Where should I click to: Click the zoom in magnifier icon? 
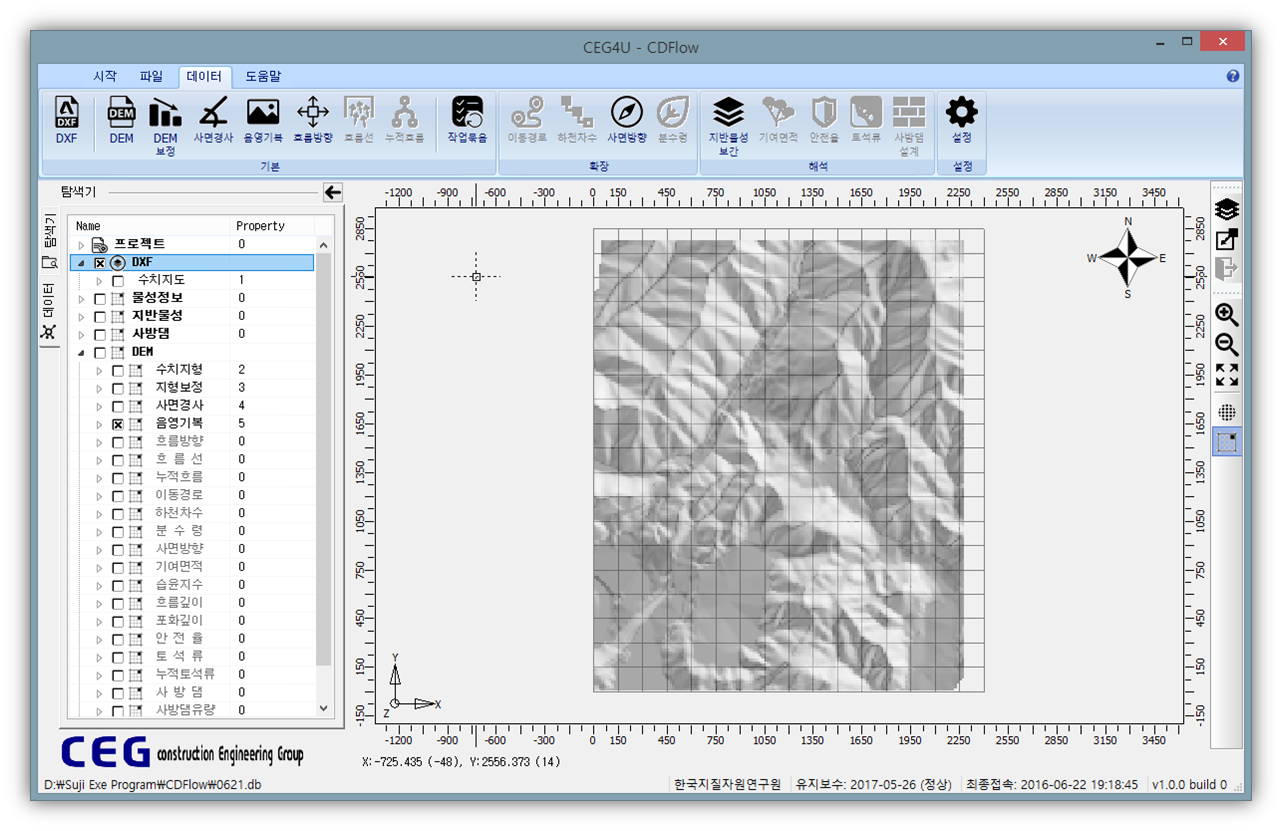(x=1227, y=315)
